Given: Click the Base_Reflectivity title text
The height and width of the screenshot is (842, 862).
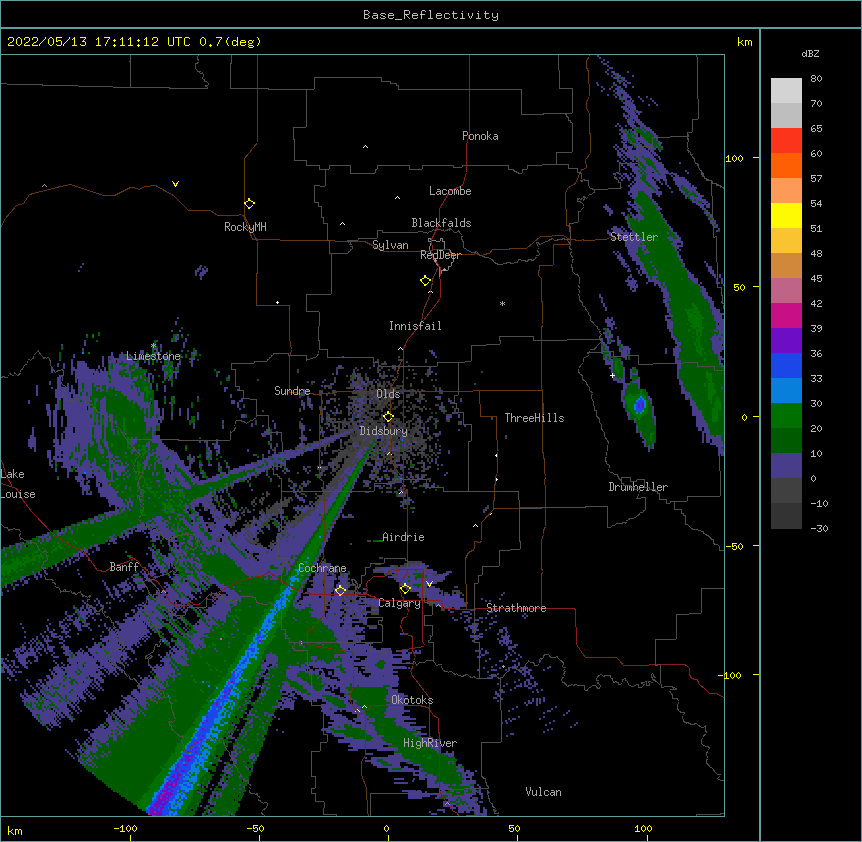Looking at the screenshot, I should pyautogui.click(x=431, y=15).
